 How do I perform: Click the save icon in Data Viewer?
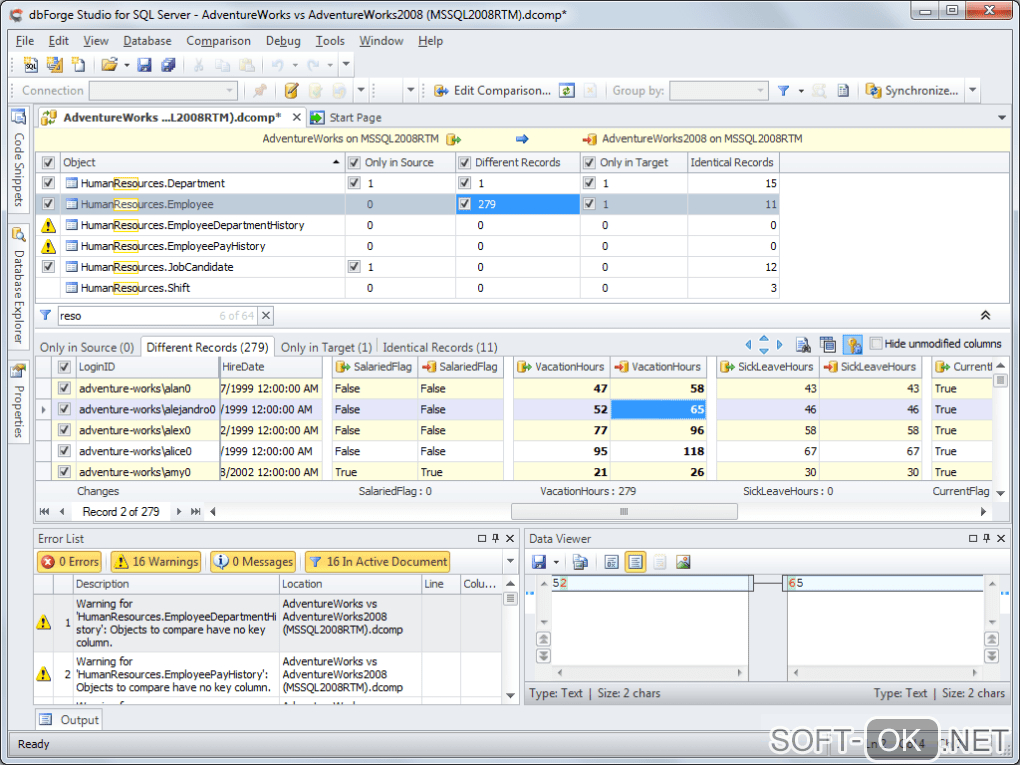tap(539, 562)
